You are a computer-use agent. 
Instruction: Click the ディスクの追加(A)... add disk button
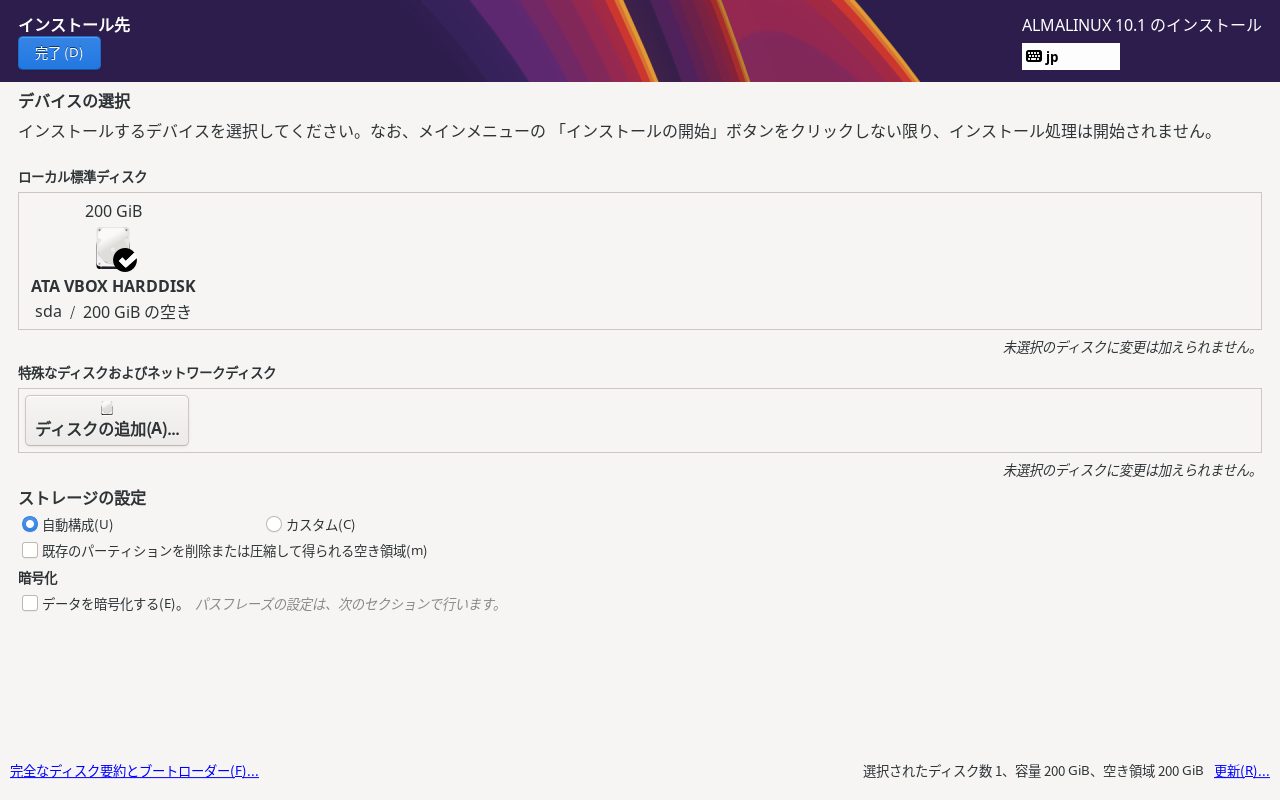tap(107, 420)
